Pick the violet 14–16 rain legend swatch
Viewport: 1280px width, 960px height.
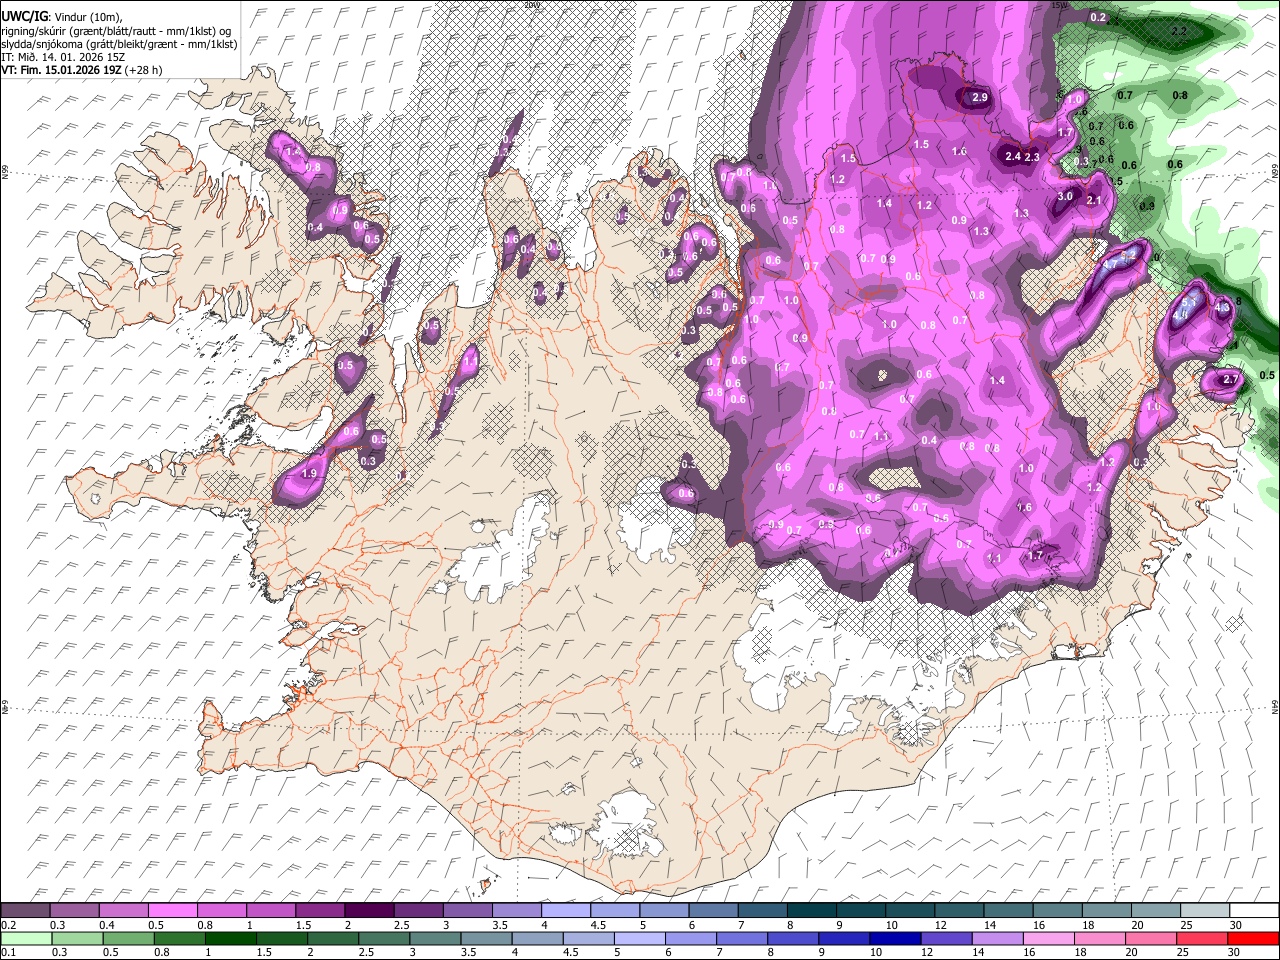click(x=998, y=938)
